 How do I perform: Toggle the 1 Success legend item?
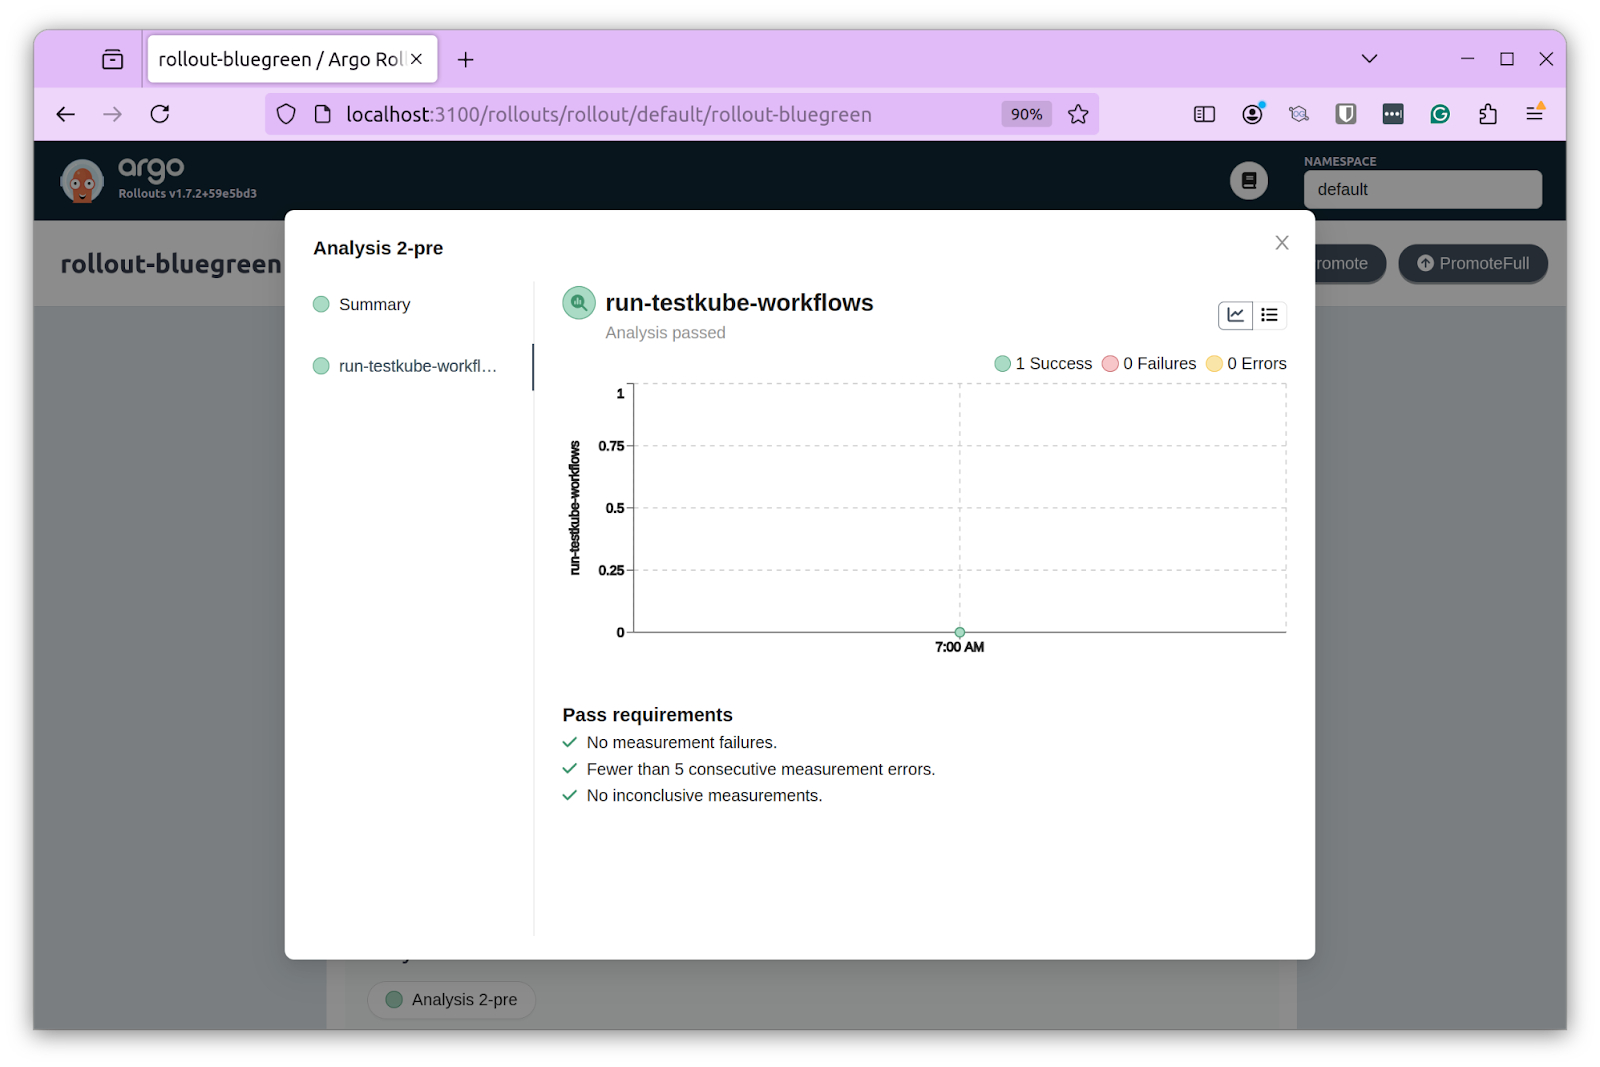pos(1043,364)
